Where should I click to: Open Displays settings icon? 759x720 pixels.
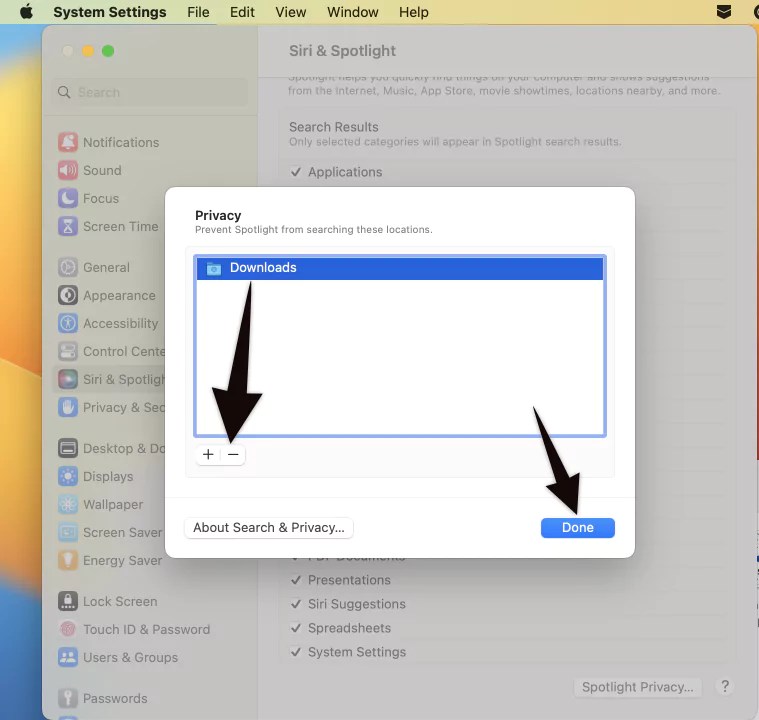[68, 476]
